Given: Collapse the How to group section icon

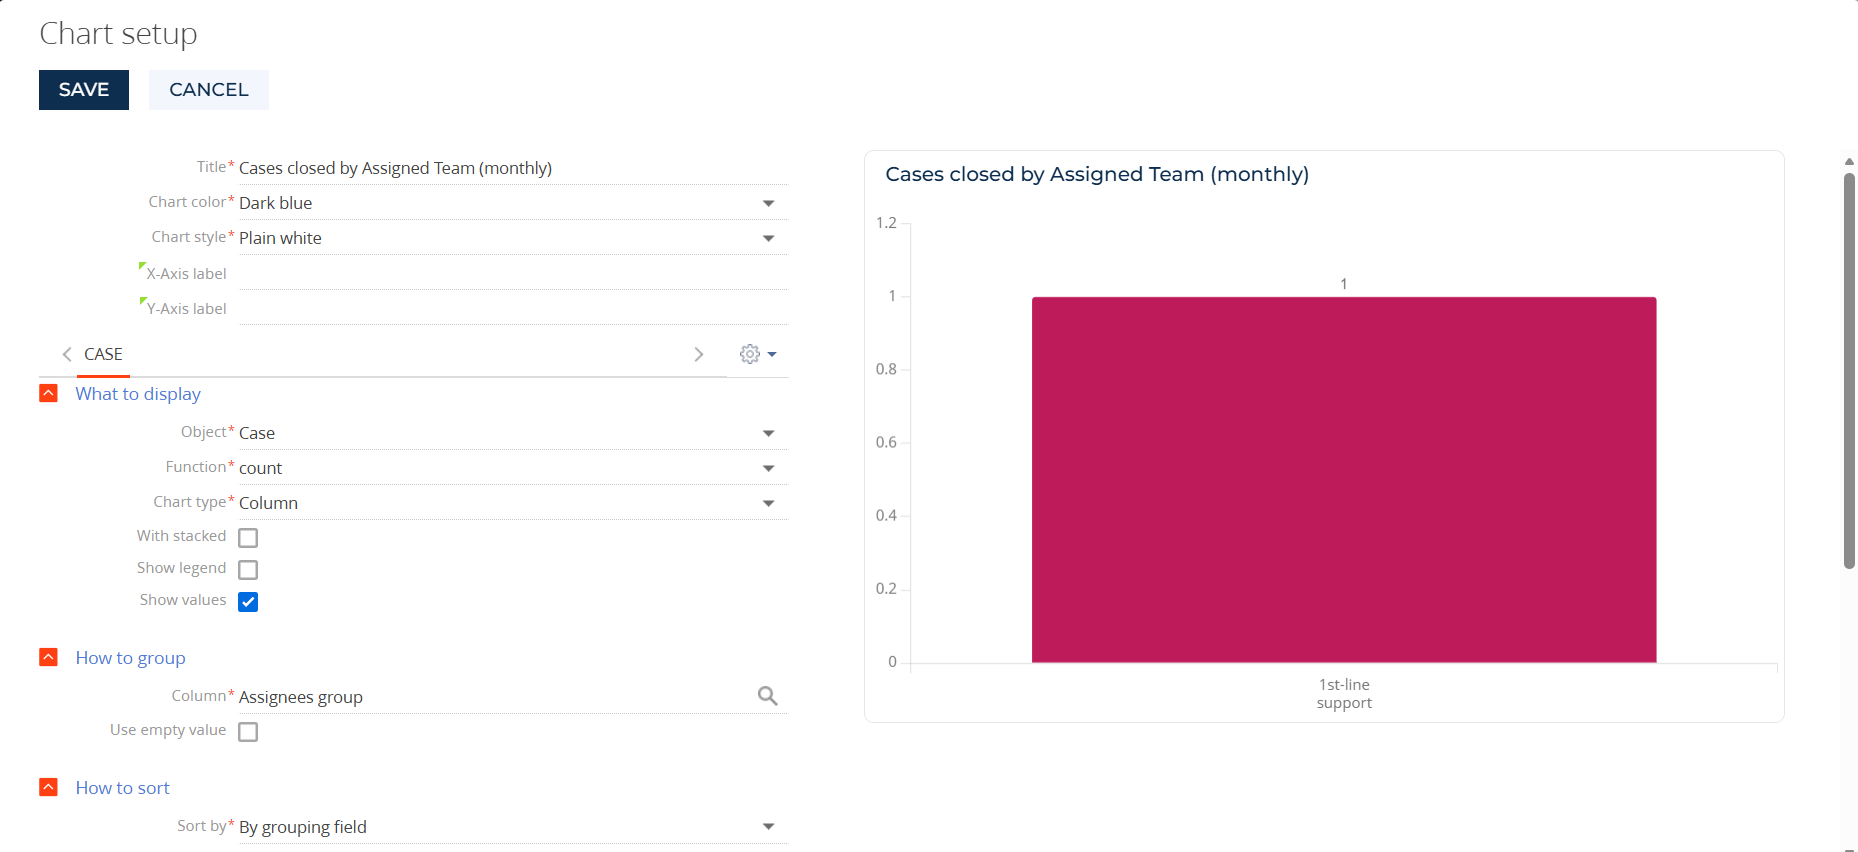Looking at the screenshot, I should pyautogui.click(x=48, y=657).
